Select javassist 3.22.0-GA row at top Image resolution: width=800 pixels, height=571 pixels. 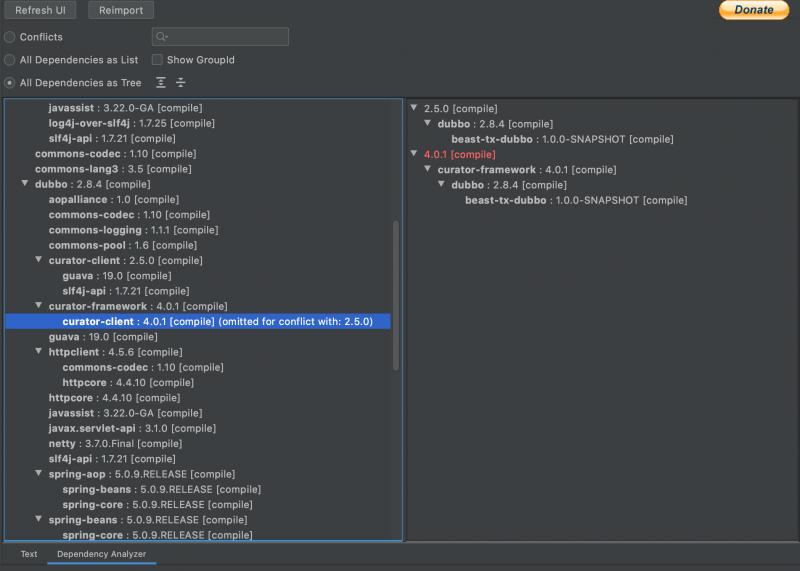coord(125,108)
